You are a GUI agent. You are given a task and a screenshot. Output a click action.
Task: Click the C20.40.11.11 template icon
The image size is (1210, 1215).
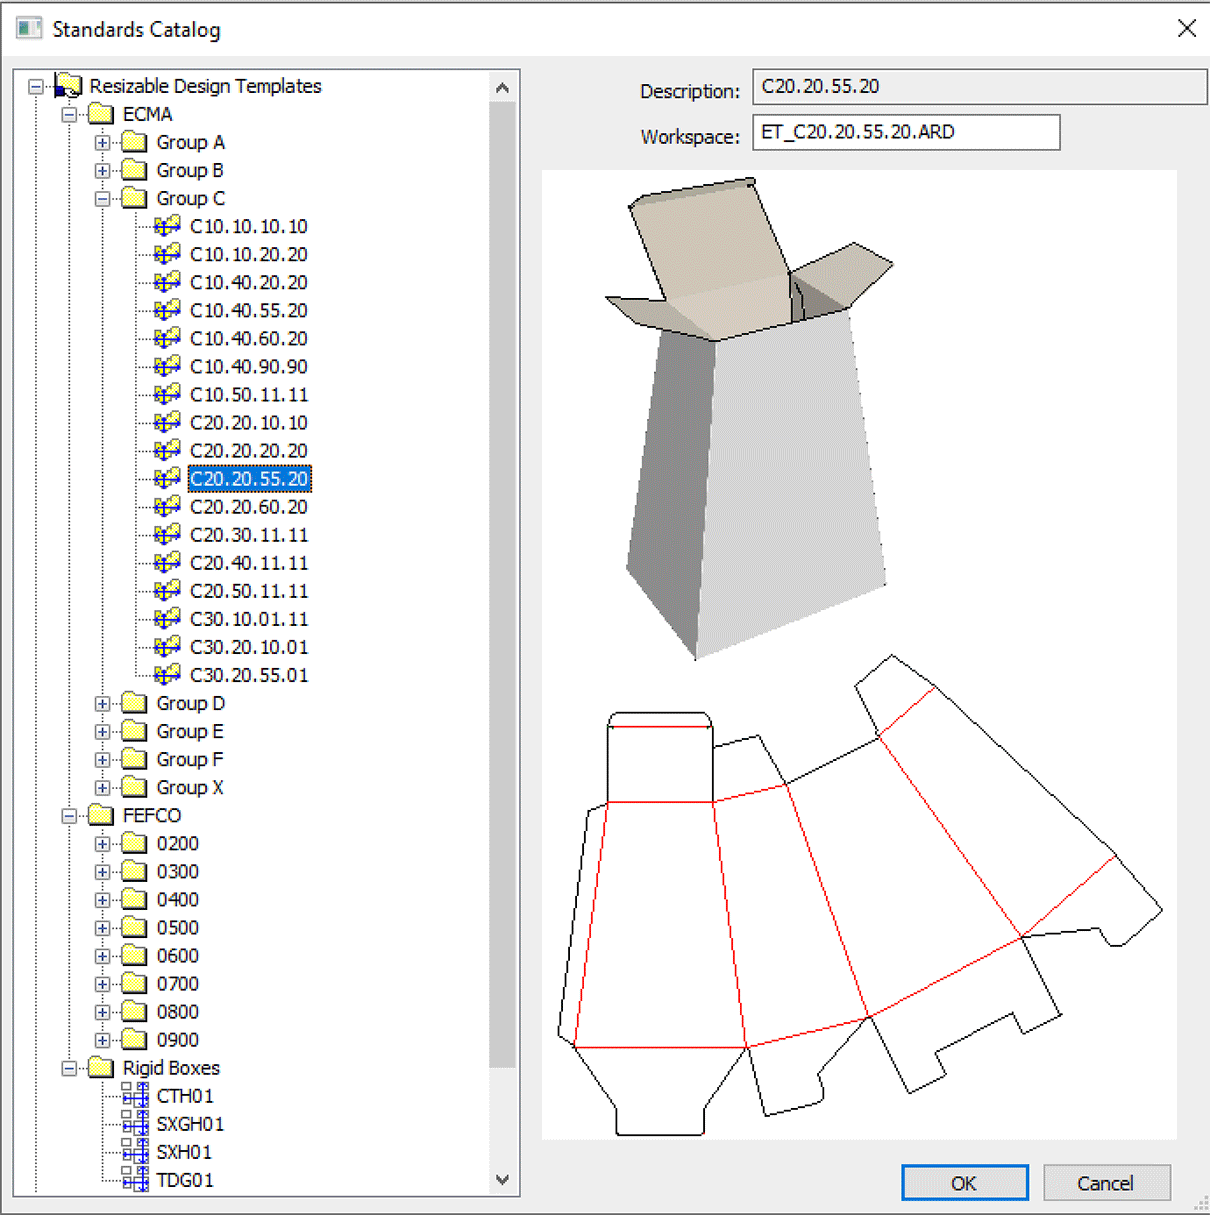click(x=167, y=562)
